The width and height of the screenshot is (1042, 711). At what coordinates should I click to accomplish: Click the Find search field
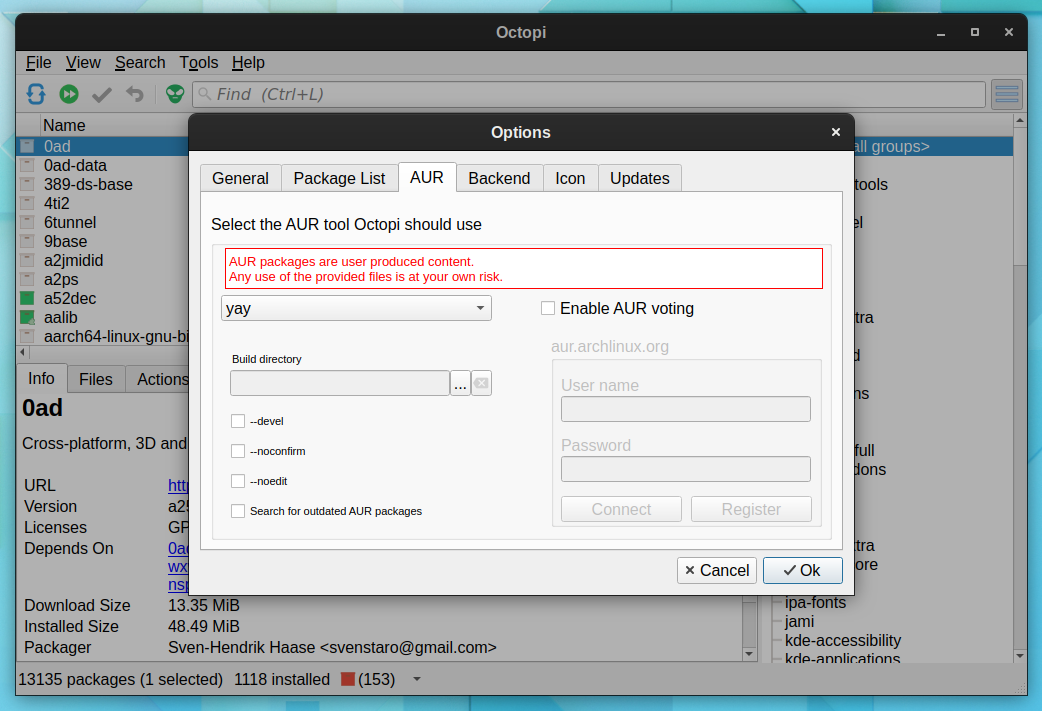click(589, 94)
